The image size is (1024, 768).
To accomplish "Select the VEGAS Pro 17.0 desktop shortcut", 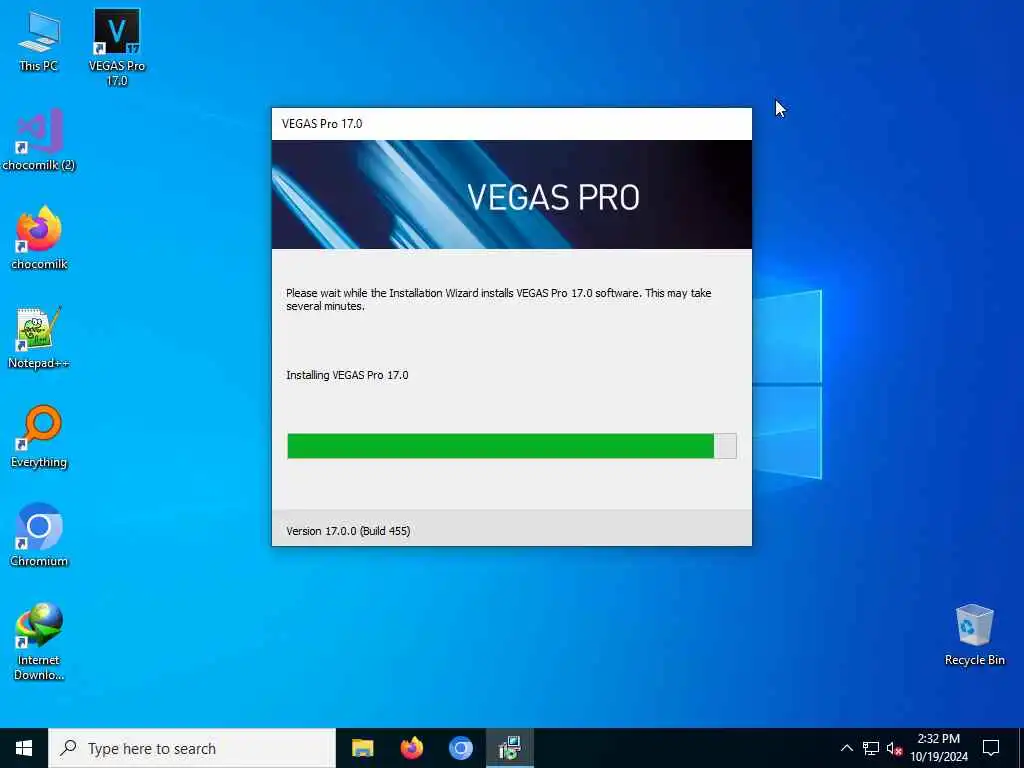I will pyautogui.click(x=117, y=48).
